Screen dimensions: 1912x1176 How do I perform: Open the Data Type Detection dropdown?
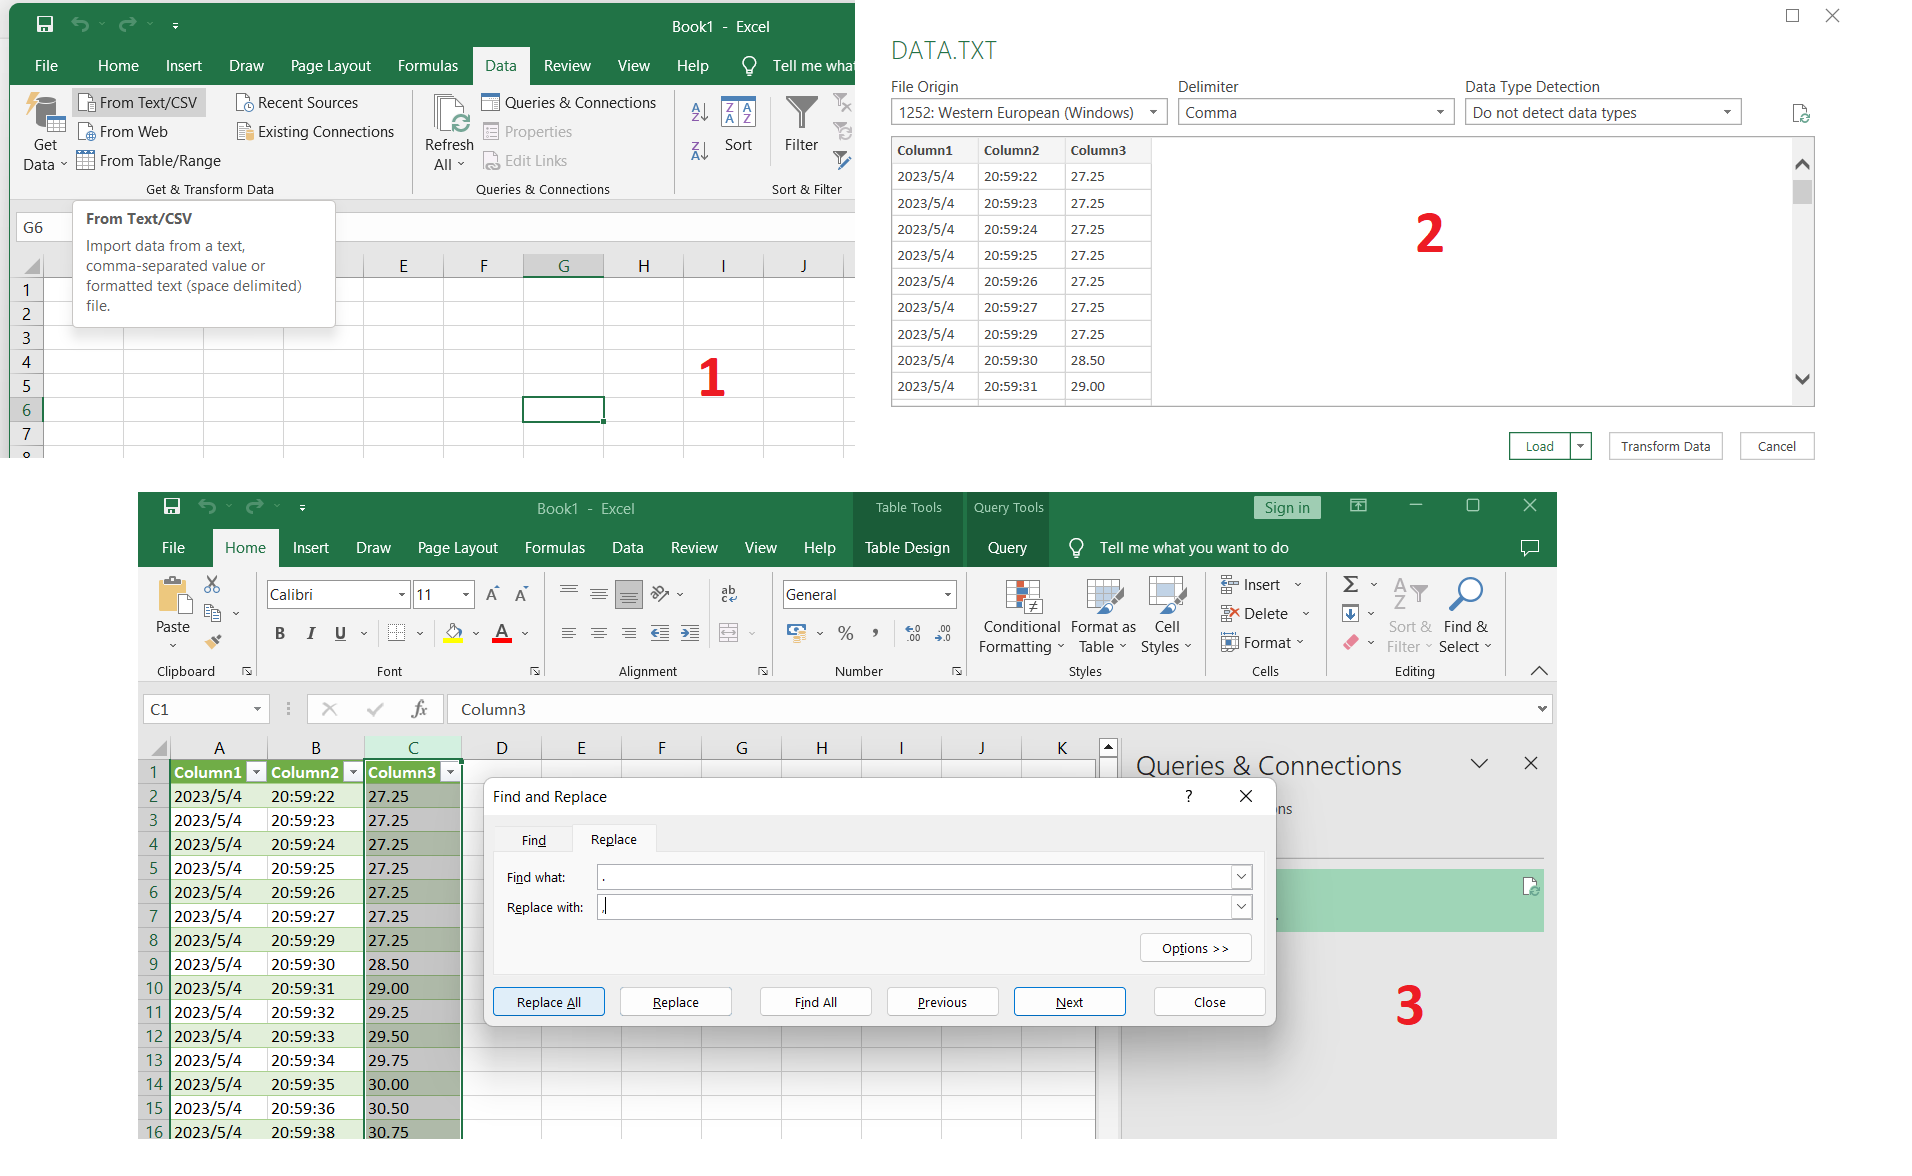pyautogui.click(x=1728, y=112)
